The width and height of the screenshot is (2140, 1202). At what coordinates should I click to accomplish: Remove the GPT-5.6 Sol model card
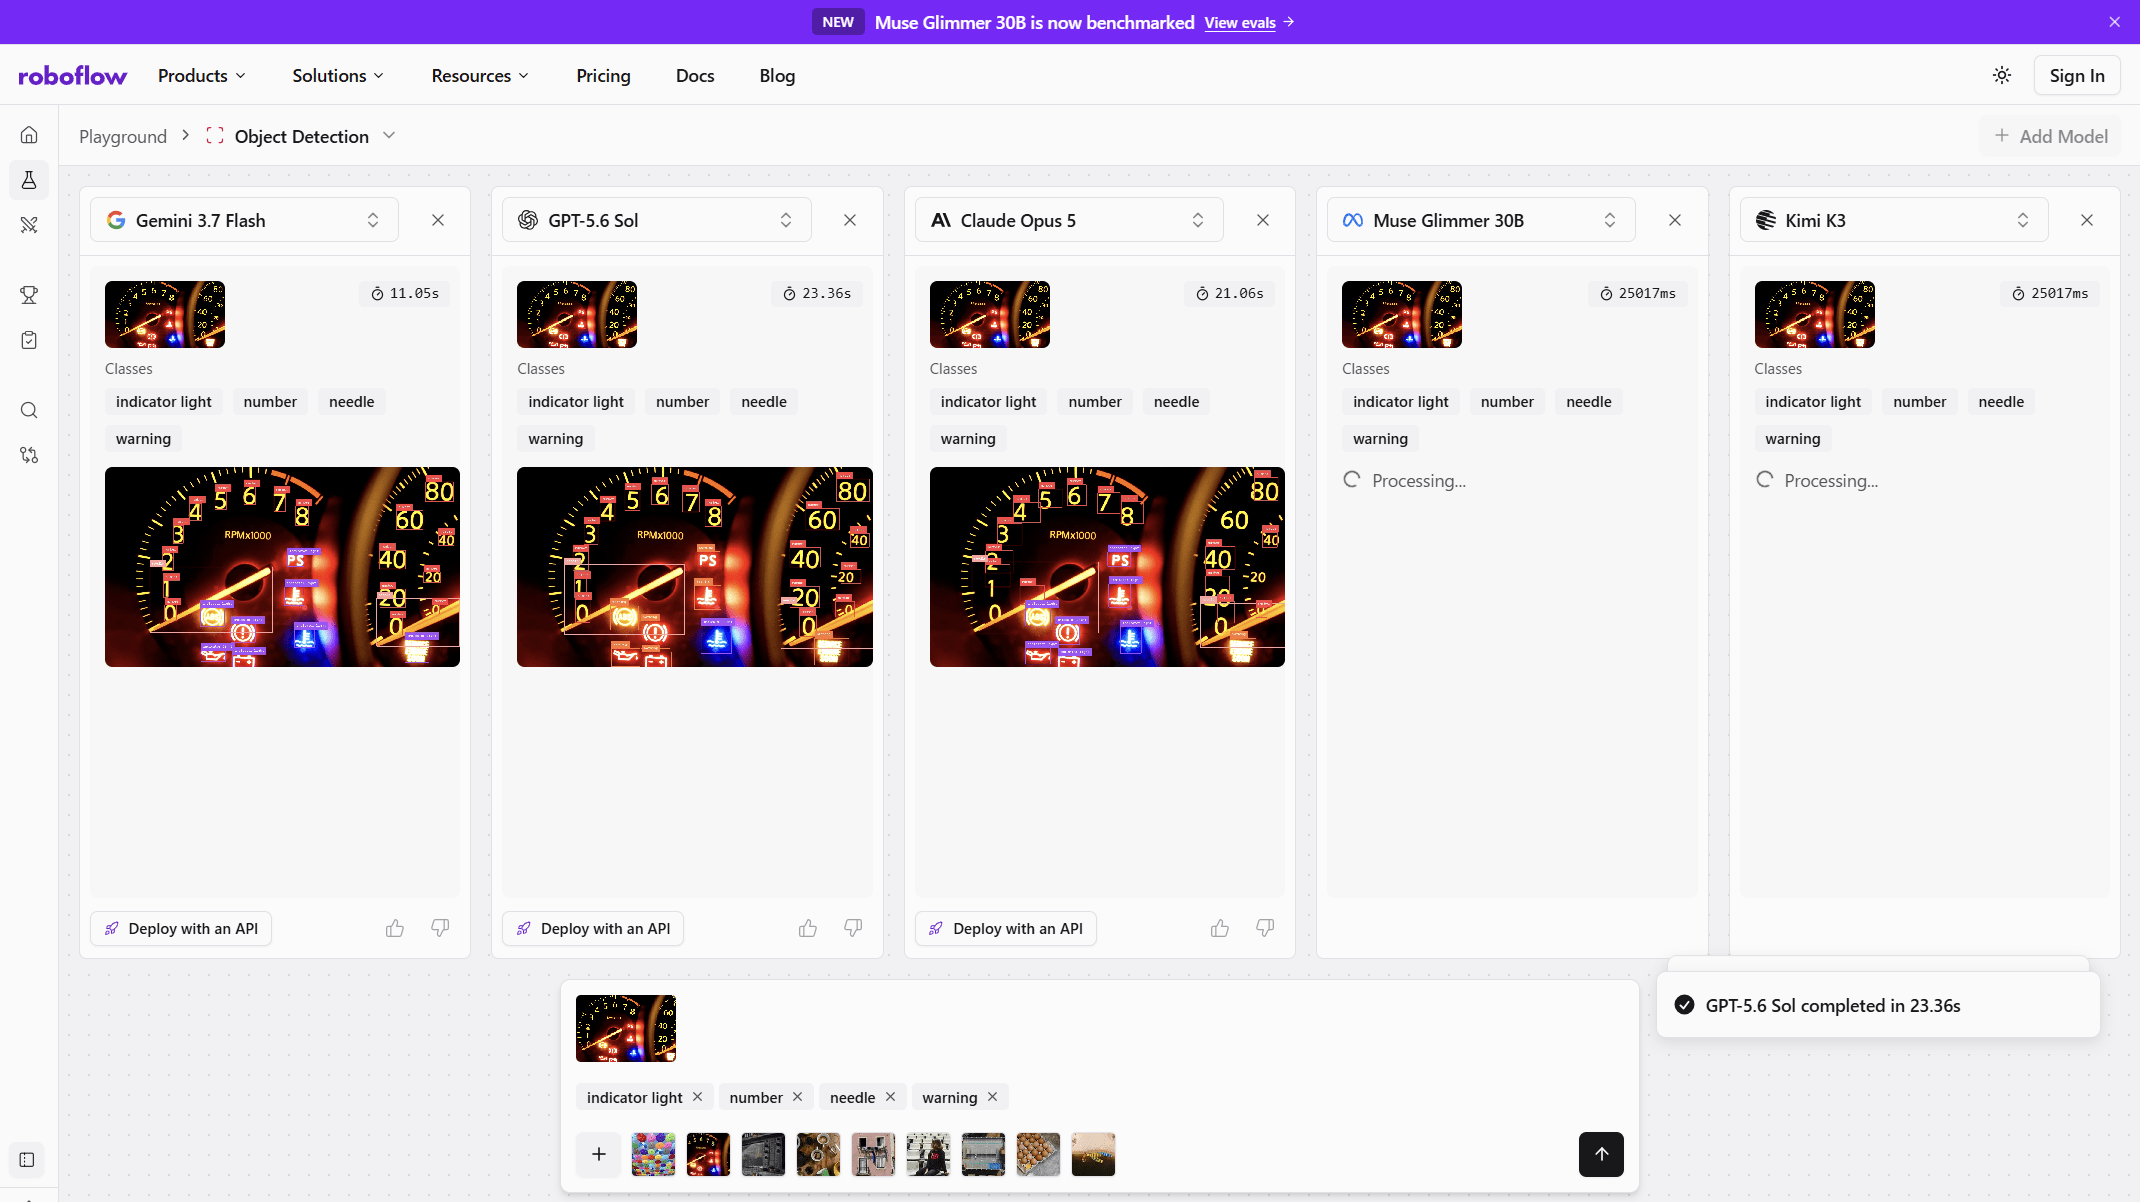pyautogui.click(x=850, y=220)
